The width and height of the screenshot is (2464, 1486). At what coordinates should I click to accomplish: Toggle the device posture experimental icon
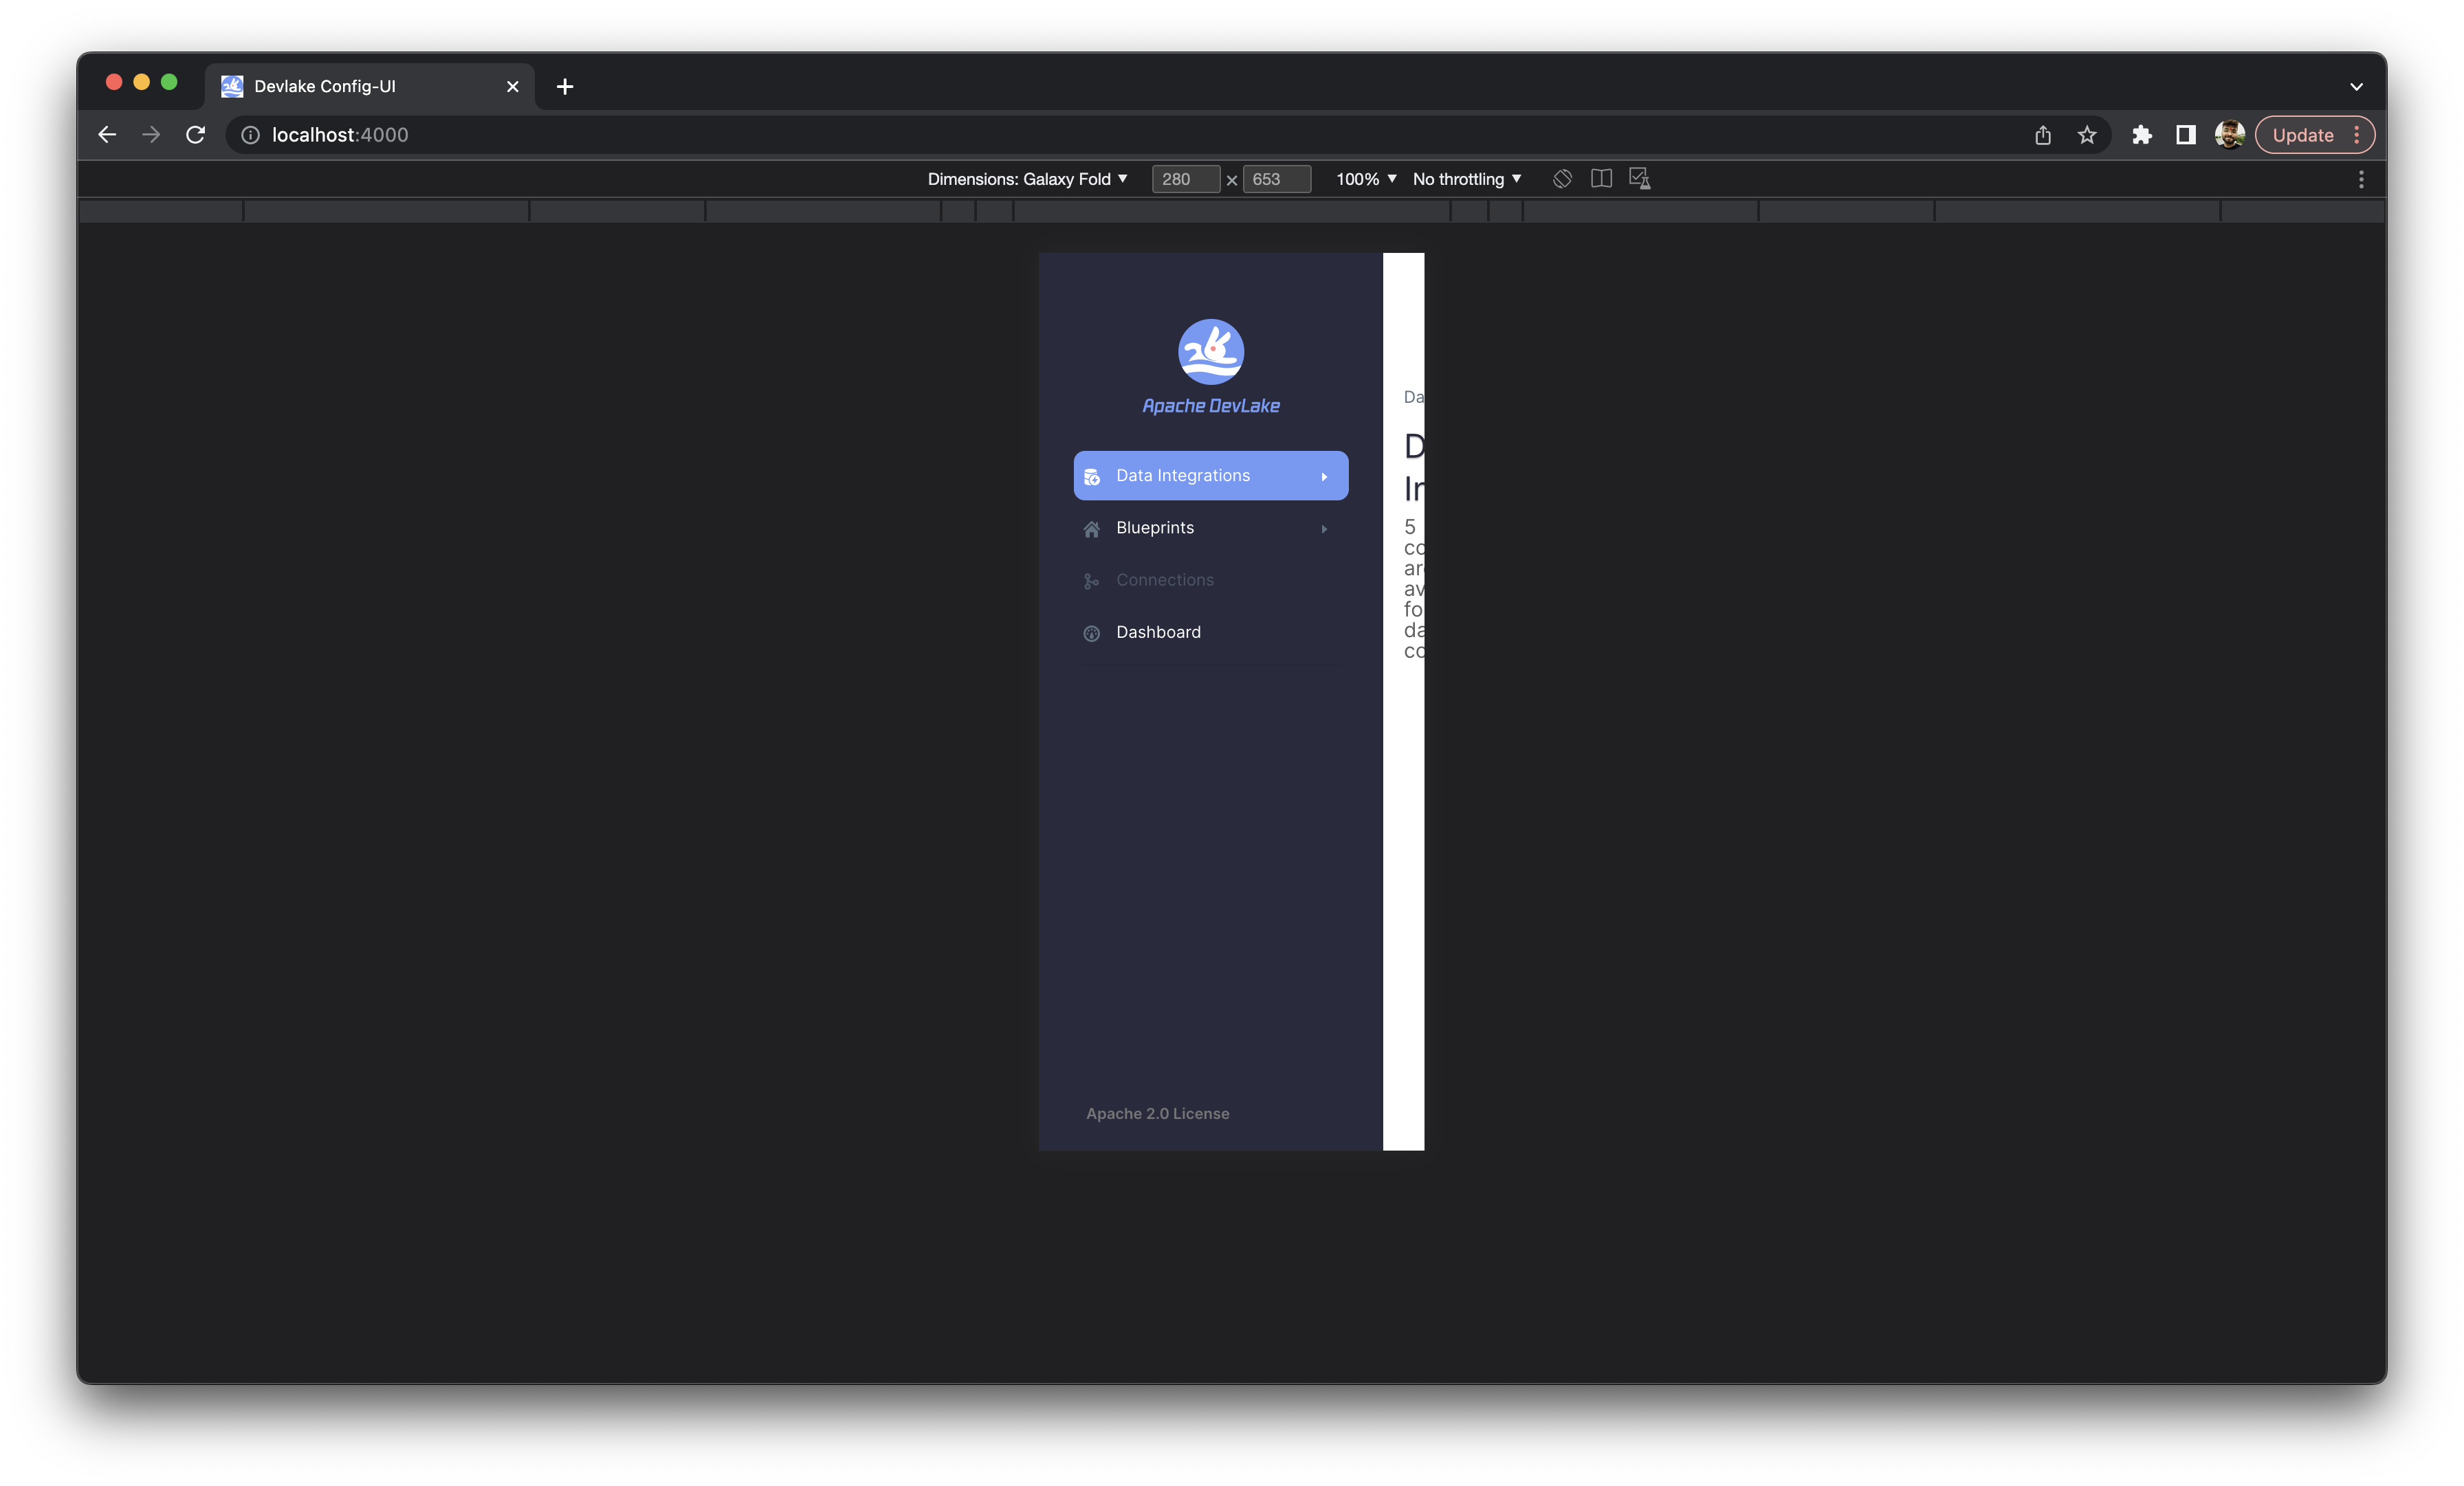(x=1639, y=179)
